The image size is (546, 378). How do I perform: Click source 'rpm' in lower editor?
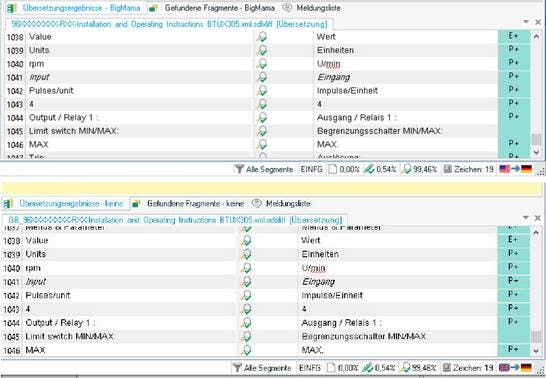point(33,268)
